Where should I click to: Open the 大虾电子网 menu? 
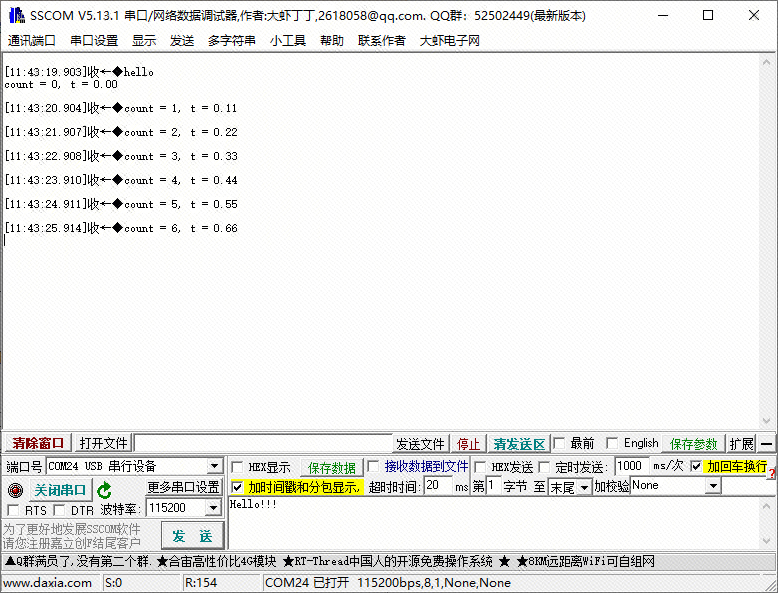tap(450, 40)
